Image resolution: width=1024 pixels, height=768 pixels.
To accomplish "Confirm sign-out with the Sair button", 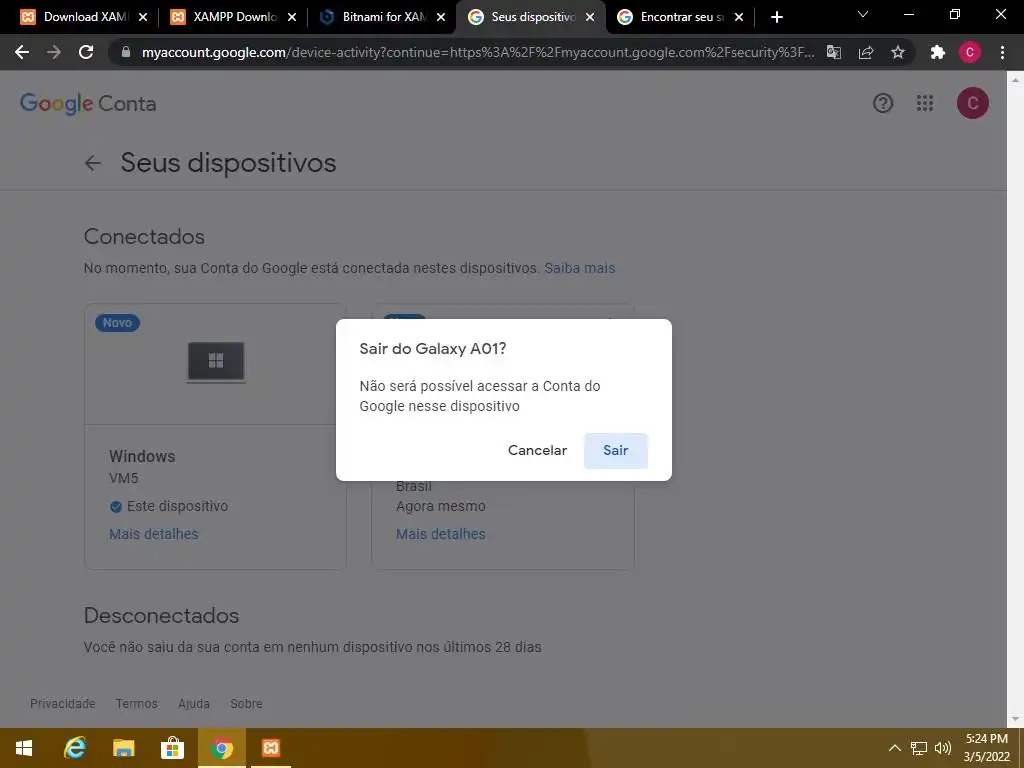I will click(615, 451).
